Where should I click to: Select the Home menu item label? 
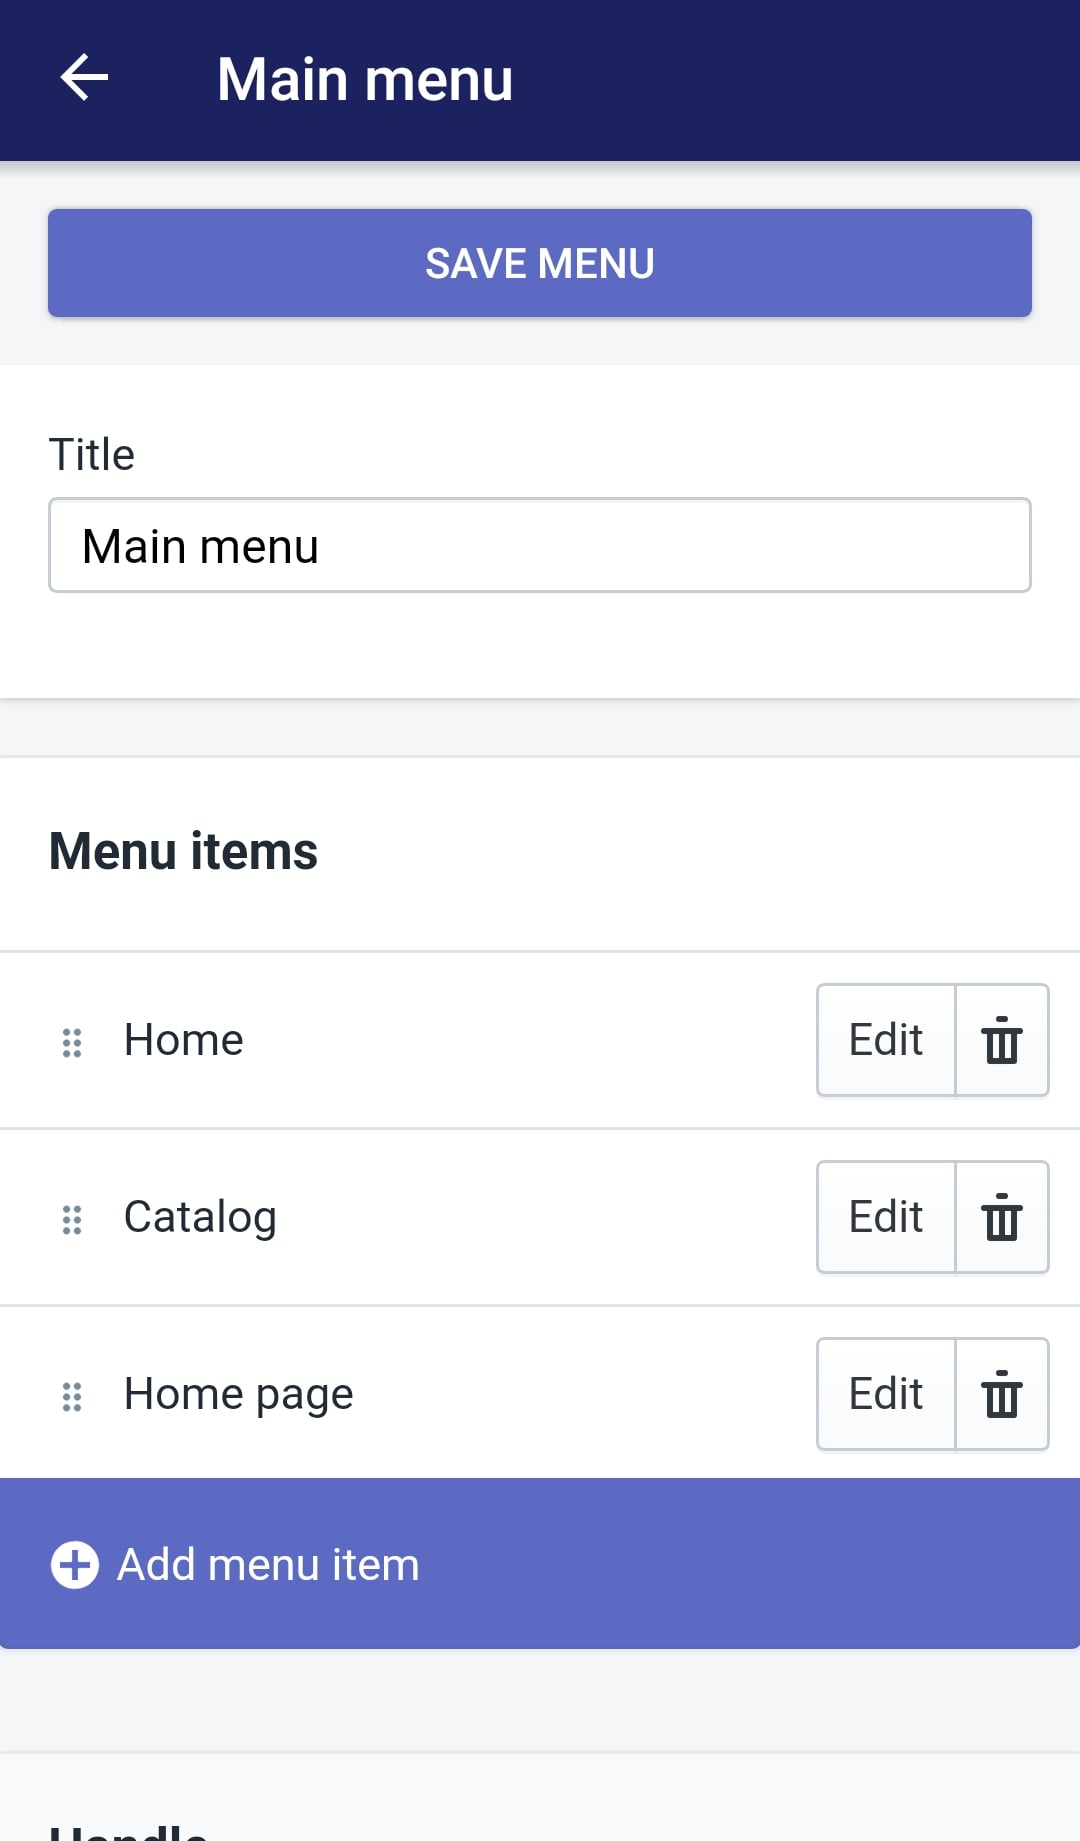(x=184, y=1040)
